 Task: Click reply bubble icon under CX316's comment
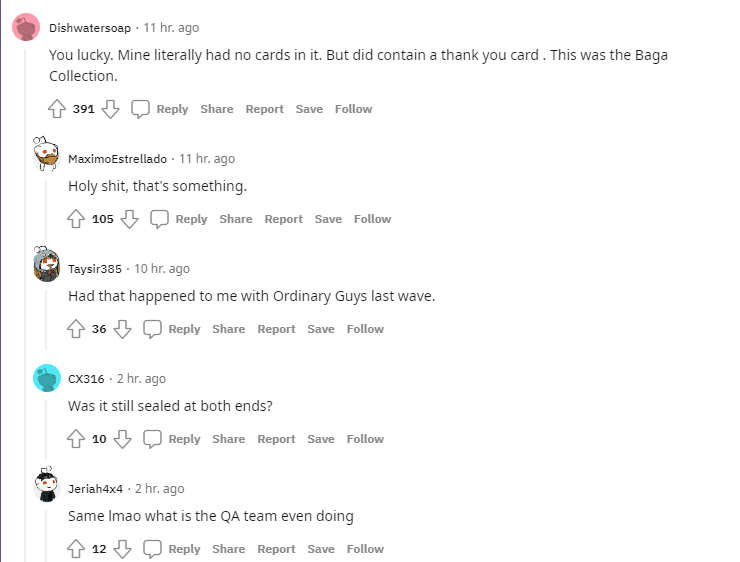click(x=153, y=439)
